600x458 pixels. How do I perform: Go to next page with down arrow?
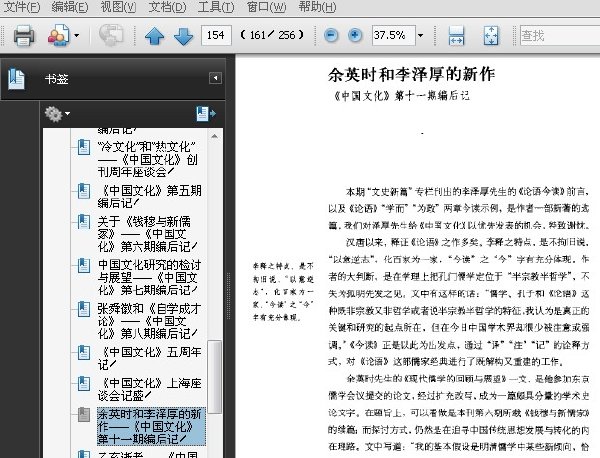184,36
